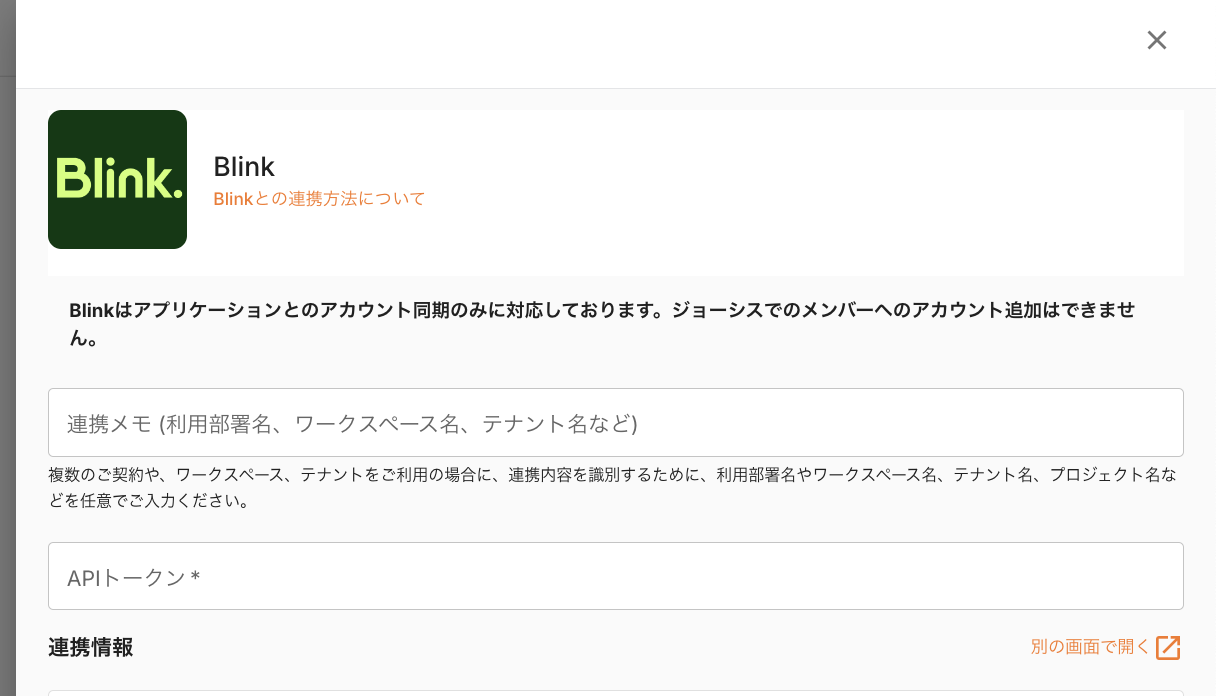Click the Blink title text

(x=244, y=166)
